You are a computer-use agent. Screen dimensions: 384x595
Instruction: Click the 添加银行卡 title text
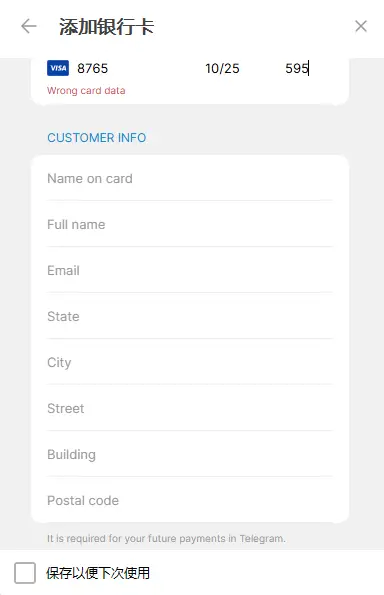click(106, 27)
